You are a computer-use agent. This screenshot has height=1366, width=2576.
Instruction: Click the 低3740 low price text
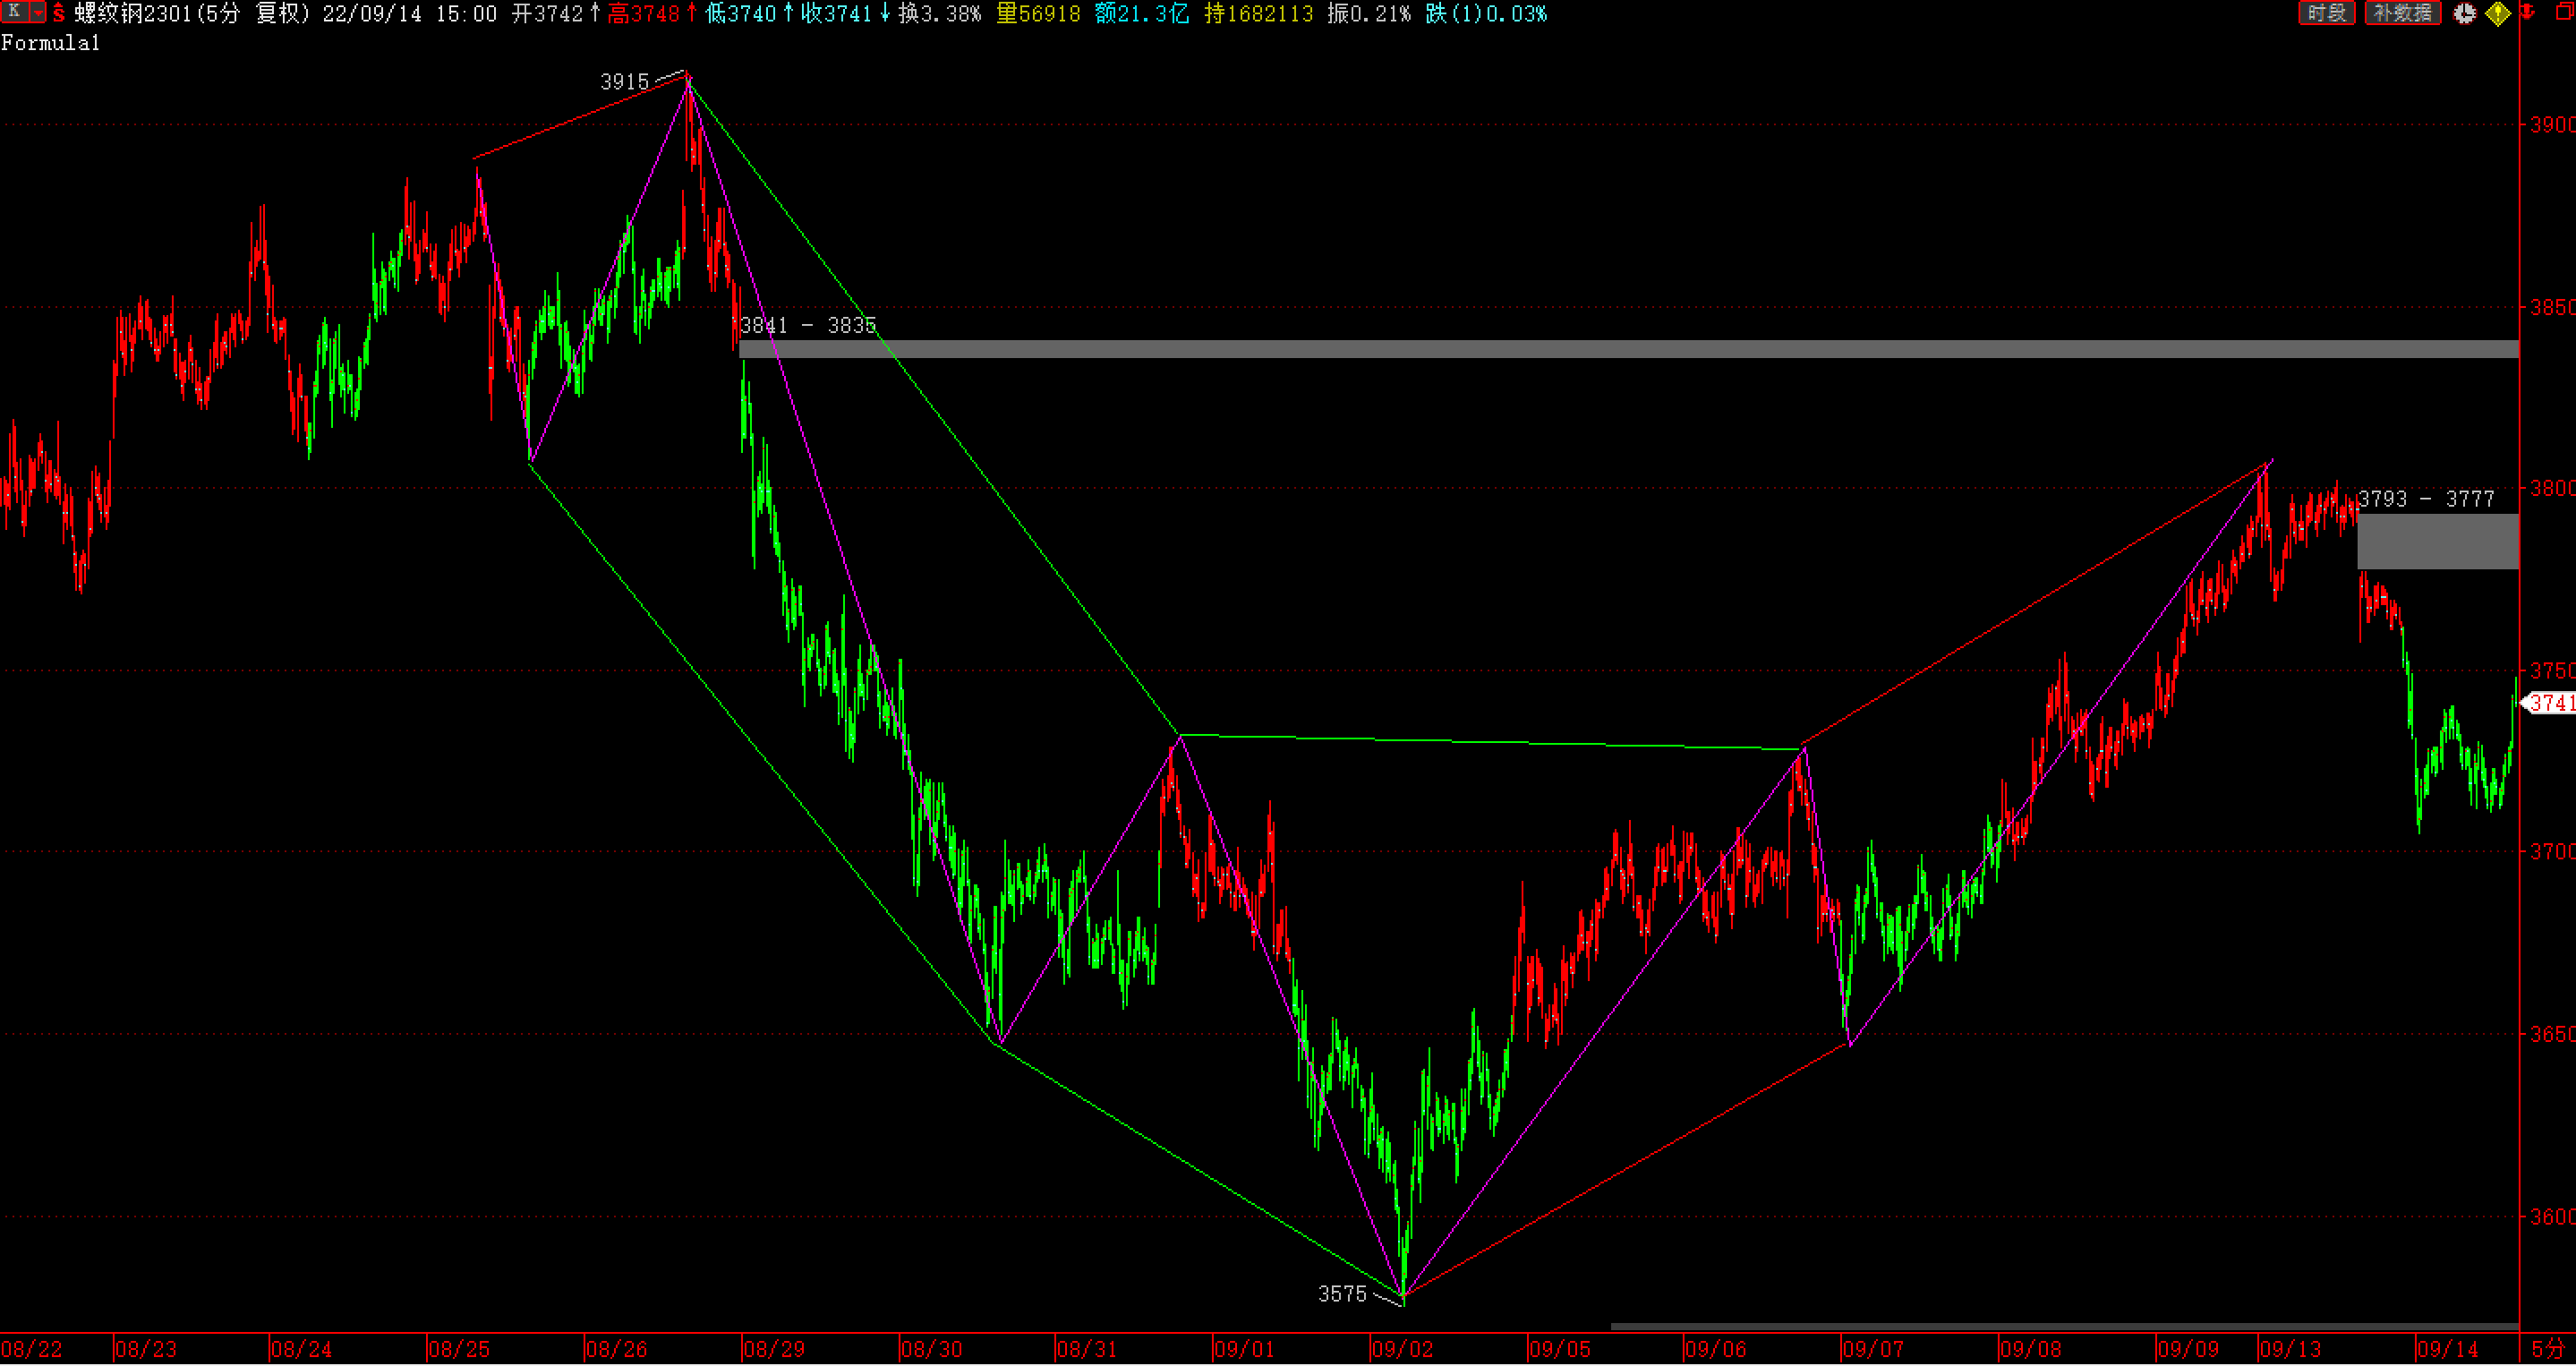[x=748, y=14]
